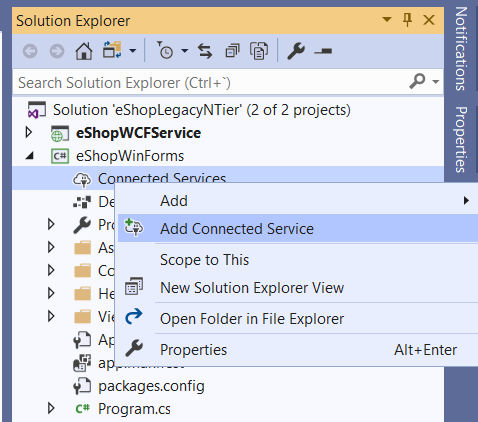478x422 pixels.
Task: Click the Forward navigation arrow in toolbar
Action: [57, 51]
